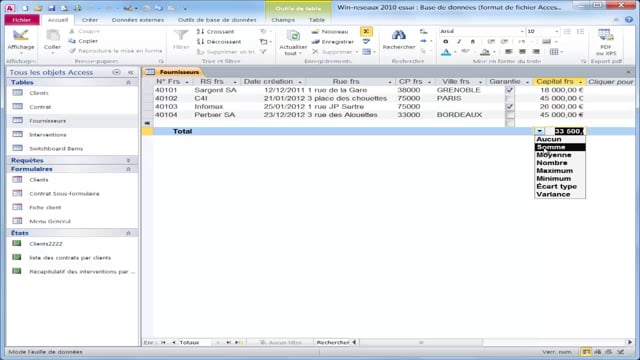This screenshot has height=360, width=640.
Task: Switch to Données externes tab
Action: 138,20
